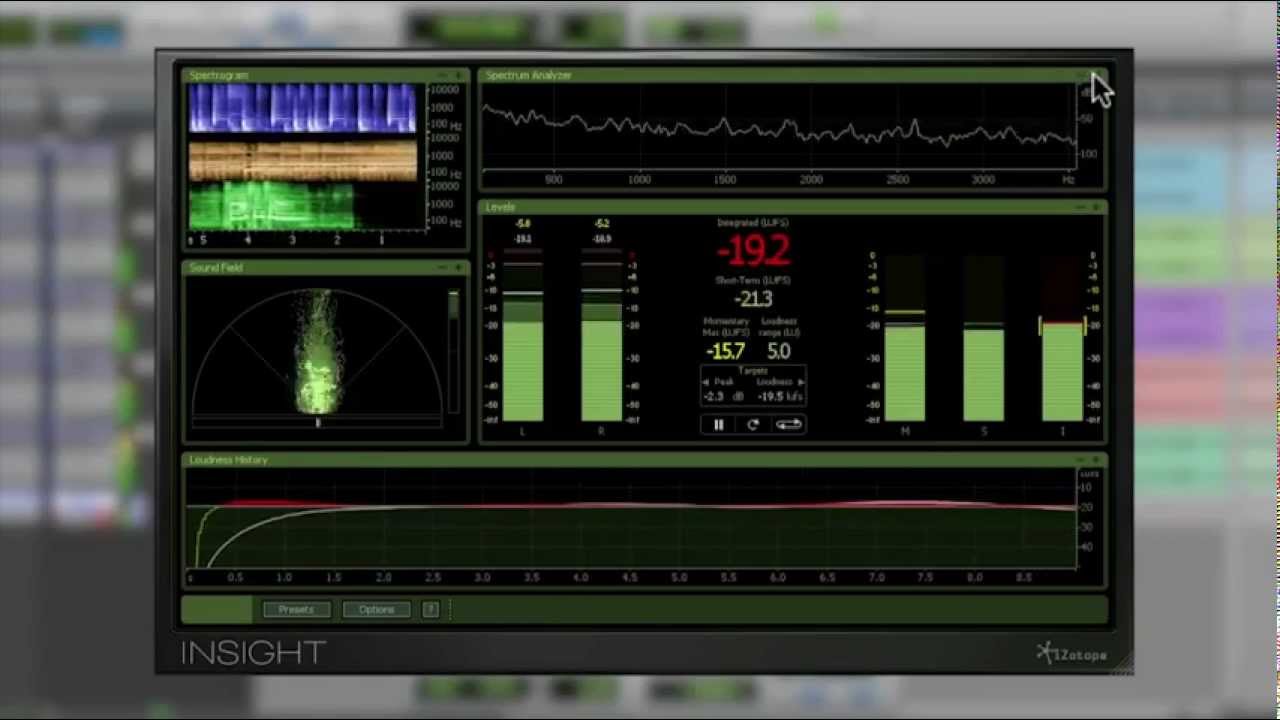The height and width of the screenshot is (720, 1280).
Task: Click the Loudness range value 5.0
Action: [x=779, y=351]
